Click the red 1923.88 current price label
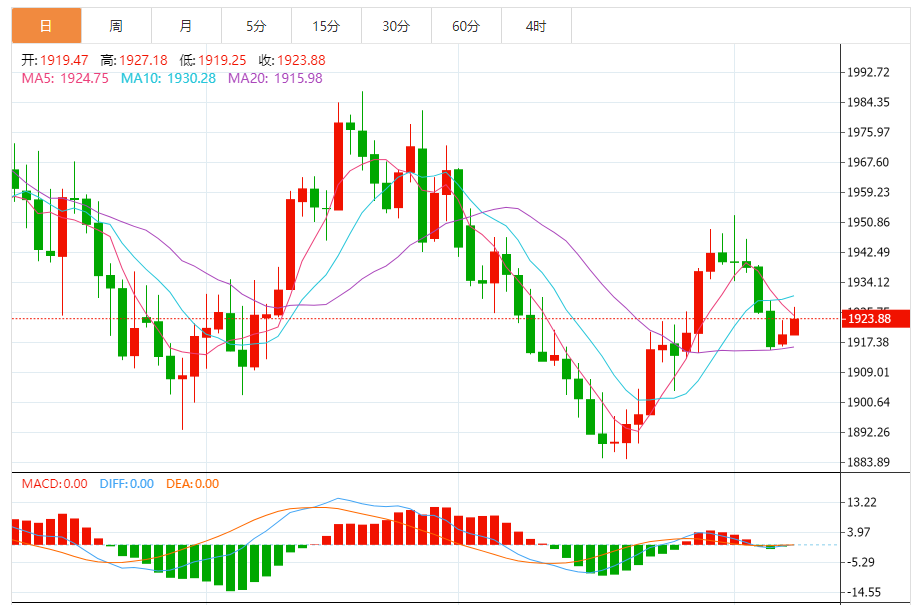The width and height of the screenshot is (919, 605). (x=876, y=318)
